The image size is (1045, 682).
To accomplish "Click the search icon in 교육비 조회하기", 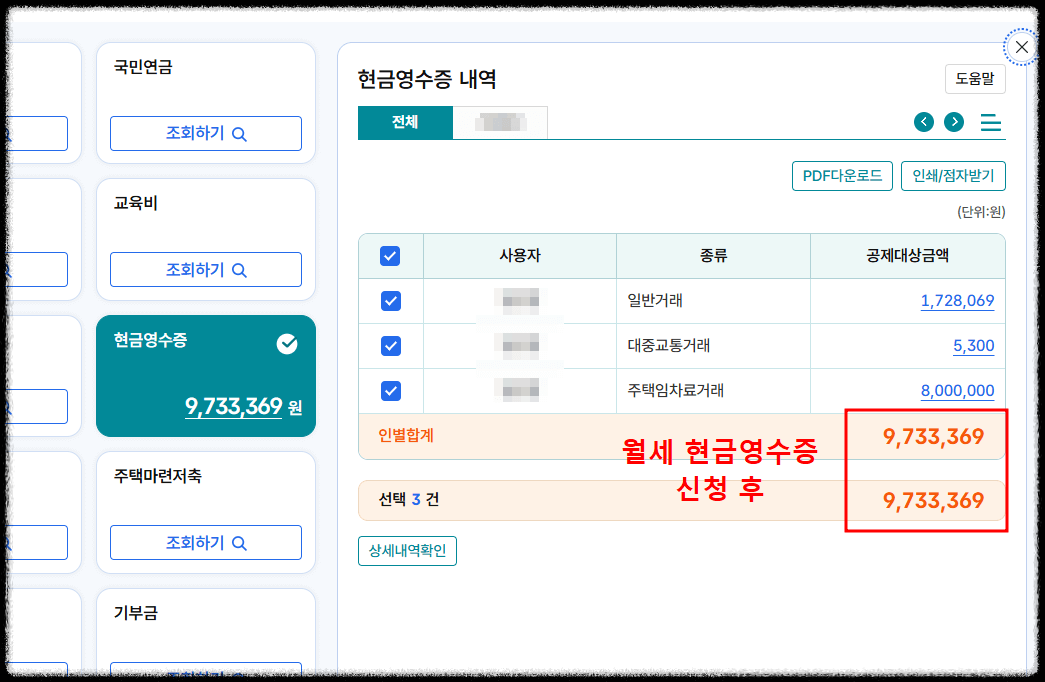I will (239, 269).
